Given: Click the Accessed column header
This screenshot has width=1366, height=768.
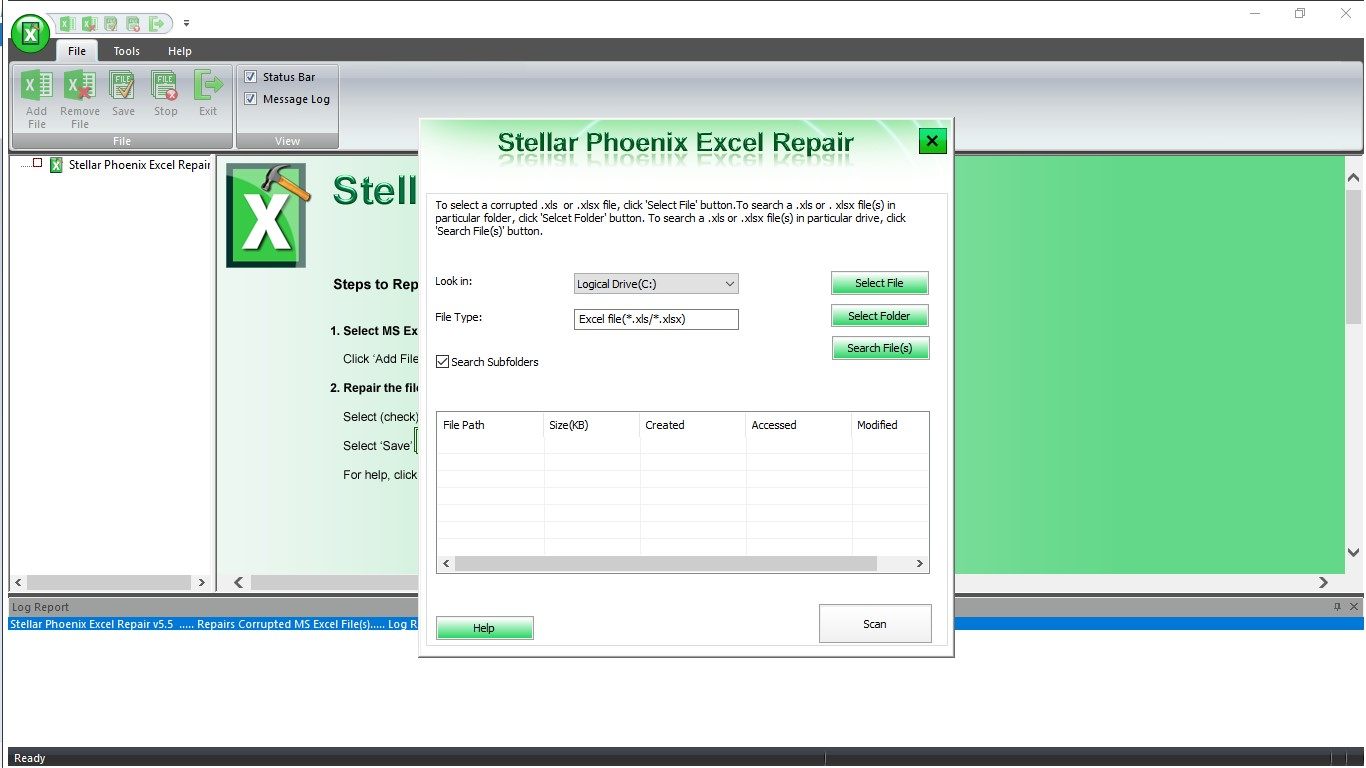Looking at the screenshot, I should [x=799, y=425].
